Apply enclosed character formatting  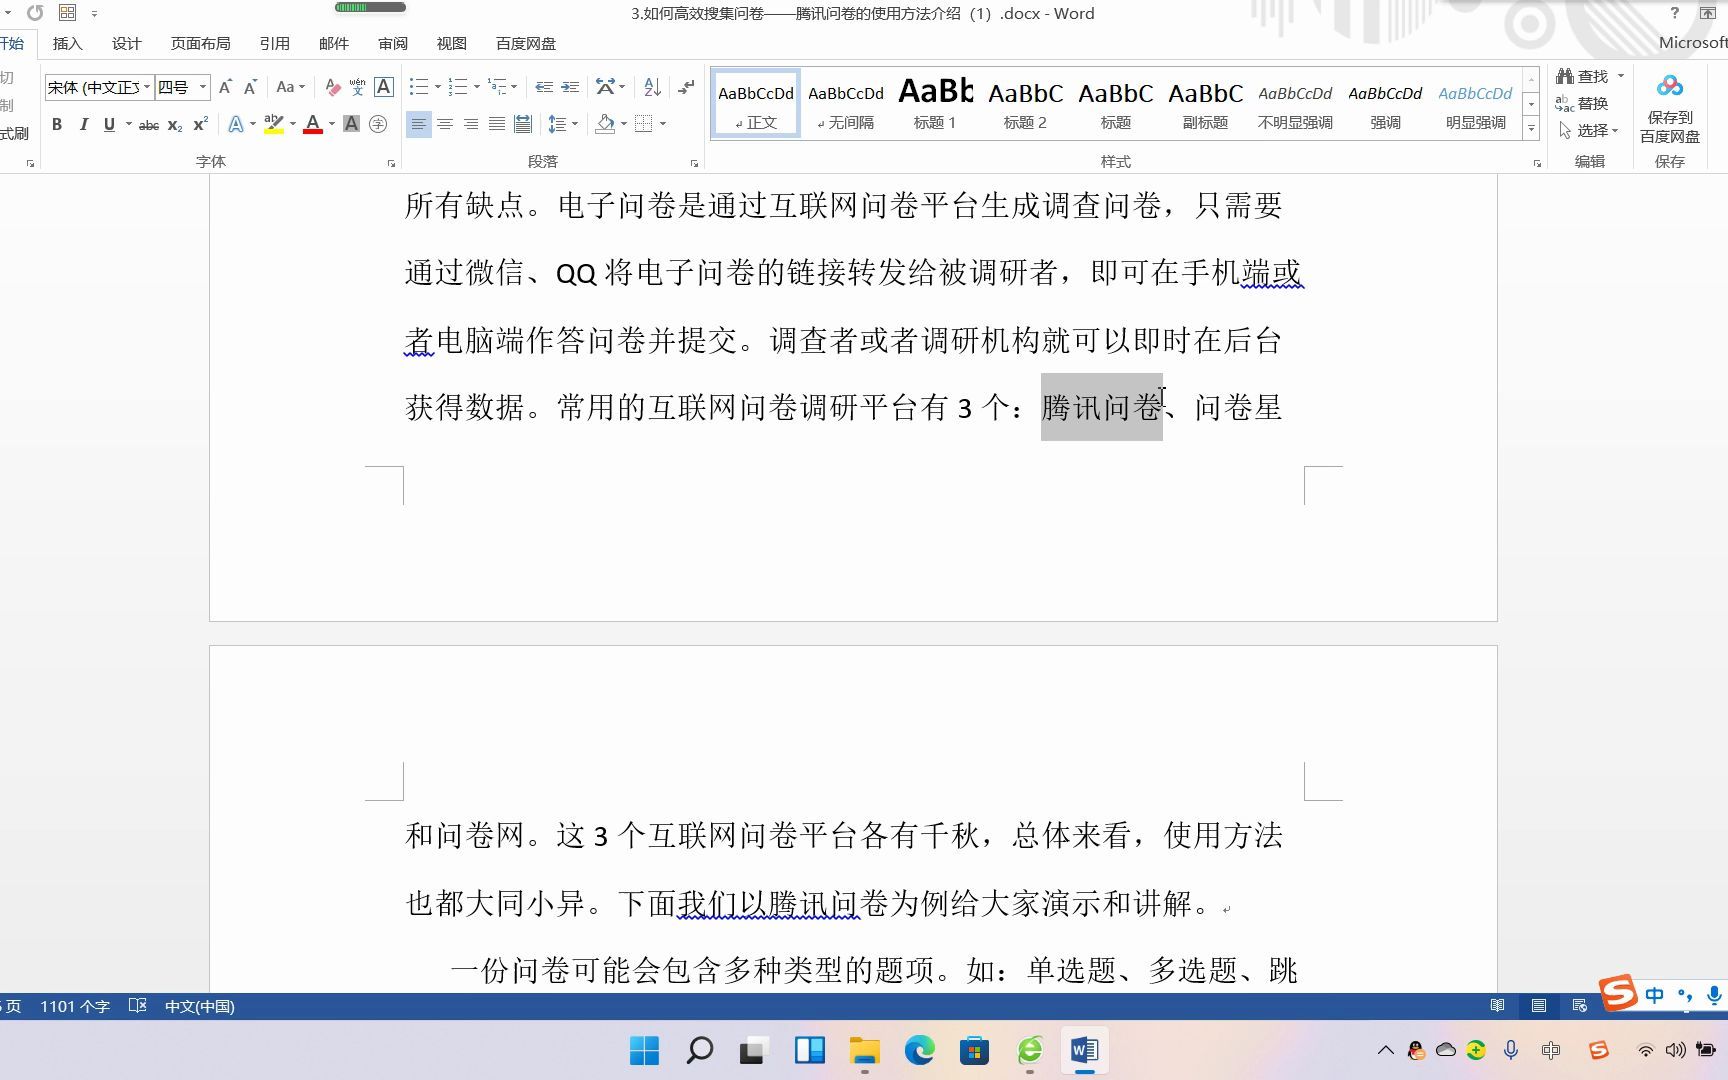(x=378, y=124)
